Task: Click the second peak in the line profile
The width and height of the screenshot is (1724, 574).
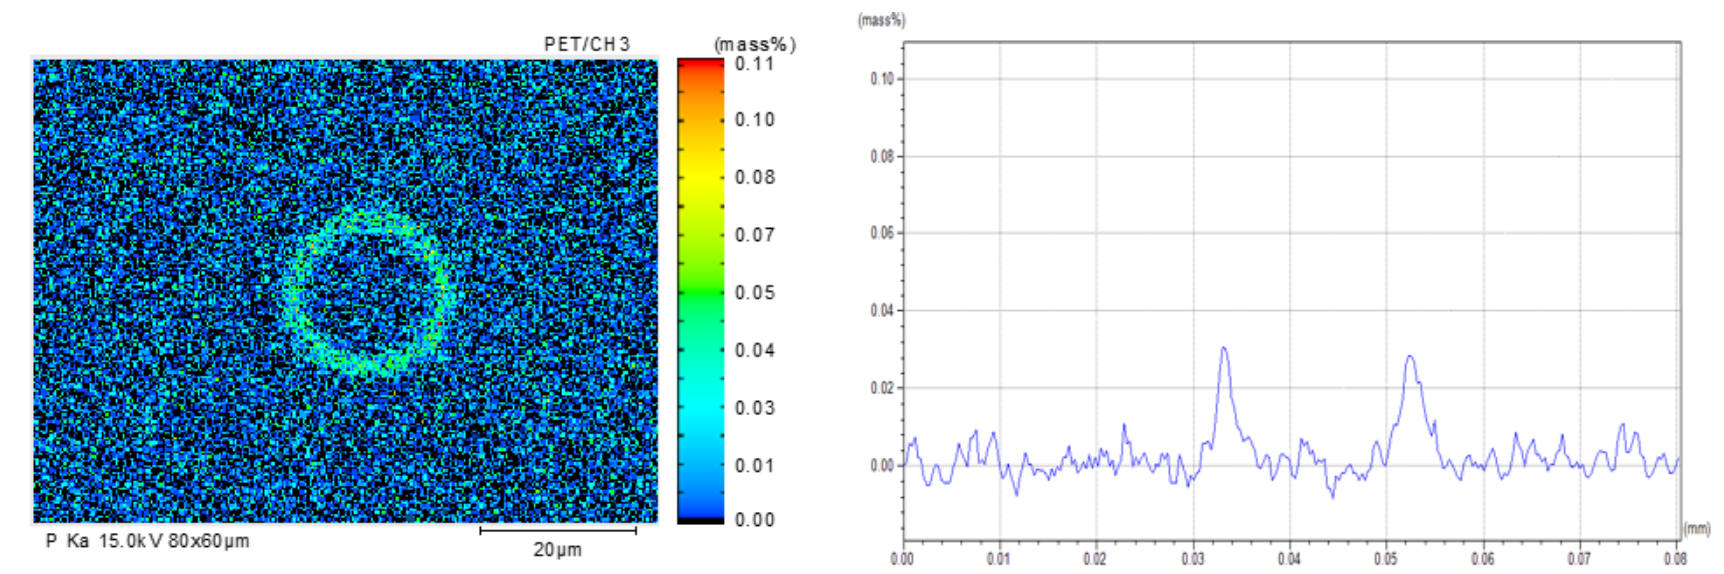Action: (x=1410, y=357)
